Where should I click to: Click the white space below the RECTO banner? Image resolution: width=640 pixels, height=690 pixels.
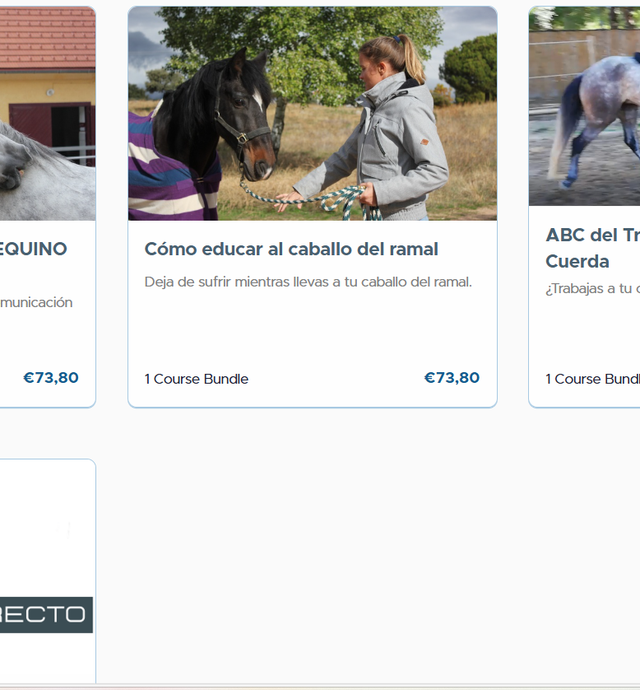point(46,657)
